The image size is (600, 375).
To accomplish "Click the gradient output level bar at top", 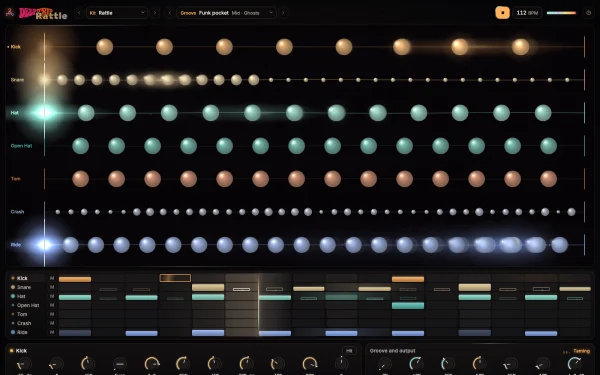I will [x=561, y=13].
